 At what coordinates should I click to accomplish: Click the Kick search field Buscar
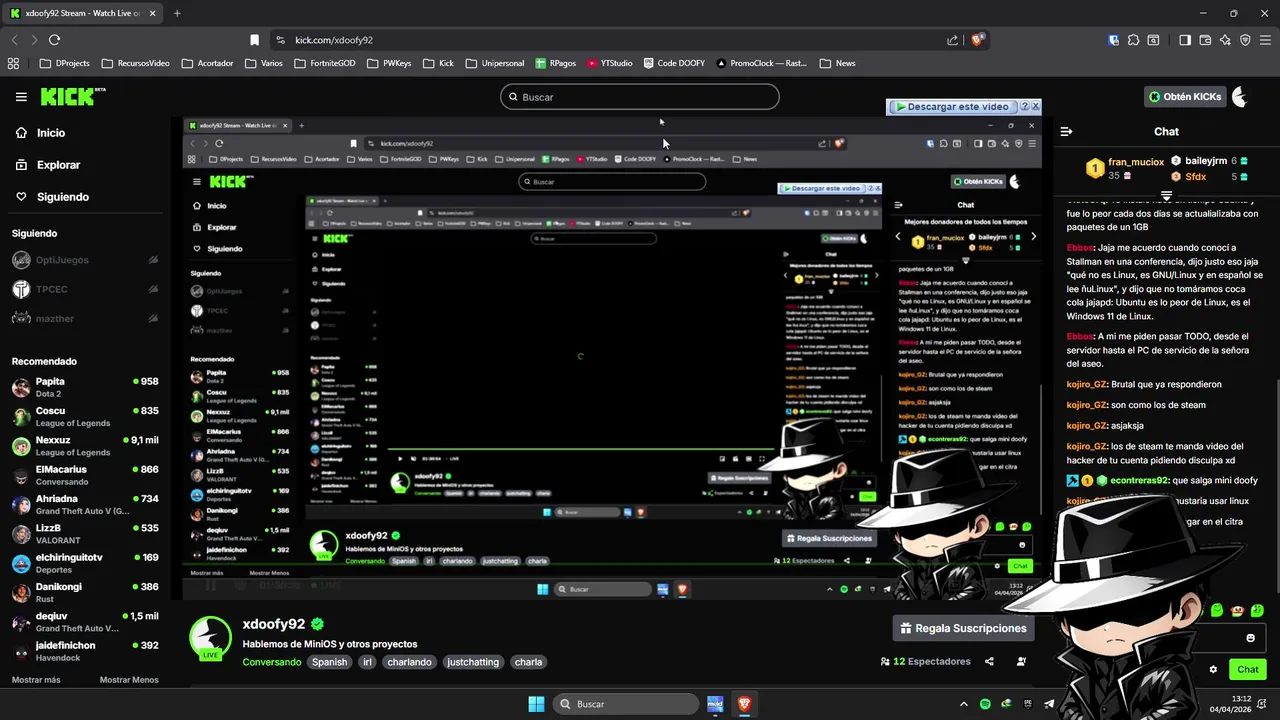click(x=640, y=97)
